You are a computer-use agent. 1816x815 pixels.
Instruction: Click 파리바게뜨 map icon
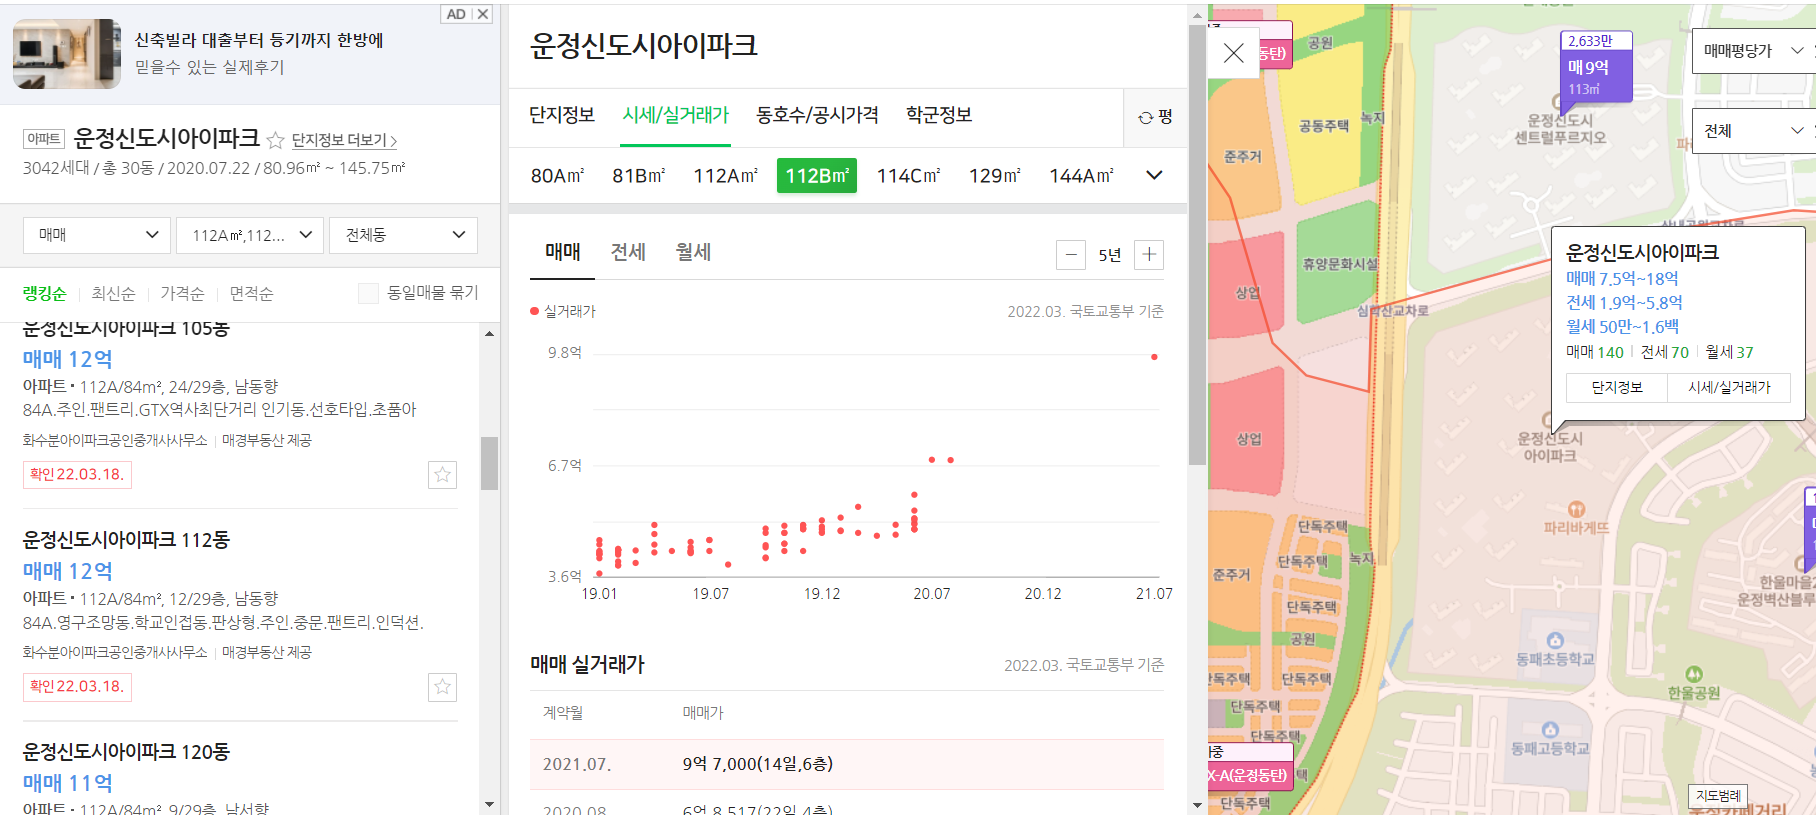tap(1576, 509)
